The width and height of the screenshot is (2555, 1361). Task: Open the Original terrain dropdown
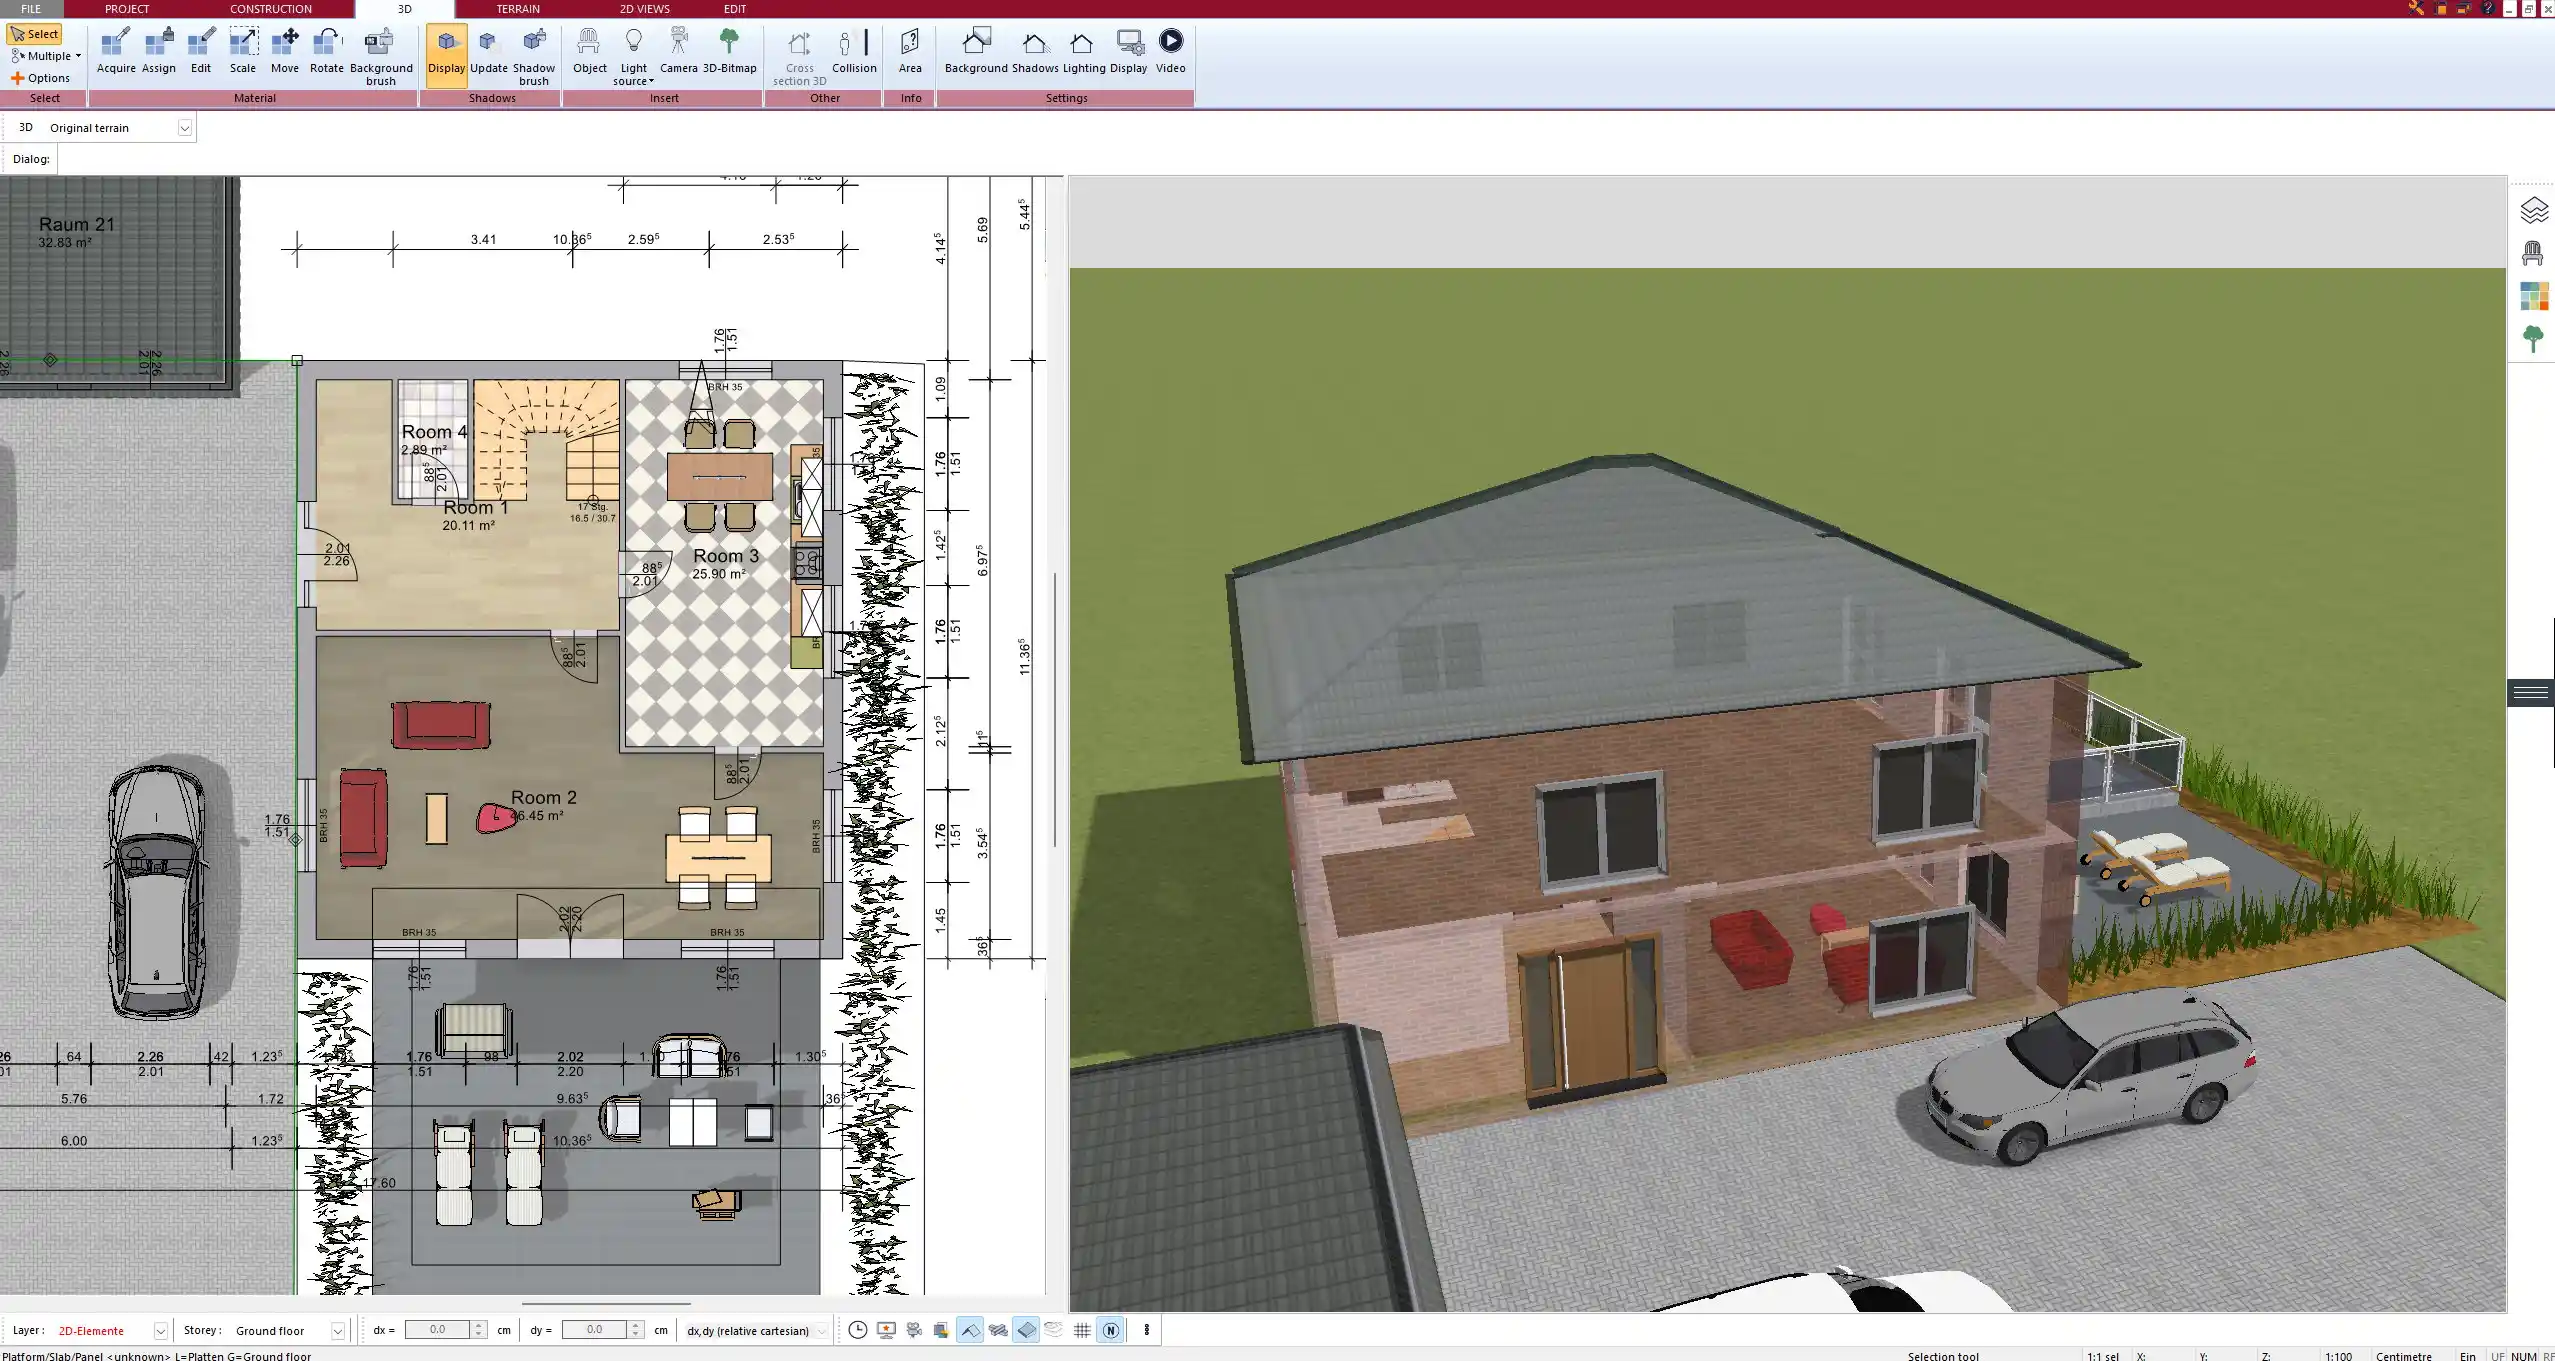pos(184,128)
